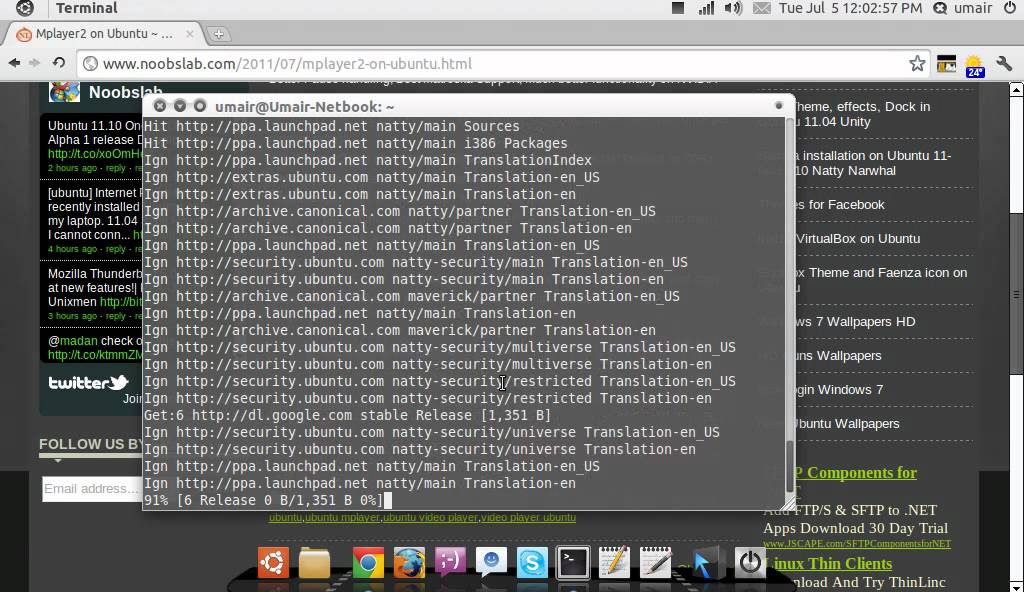Click the Unixmen tweet bit.ly link
This screenshot has height=592, width=1024.
(121, 302)
